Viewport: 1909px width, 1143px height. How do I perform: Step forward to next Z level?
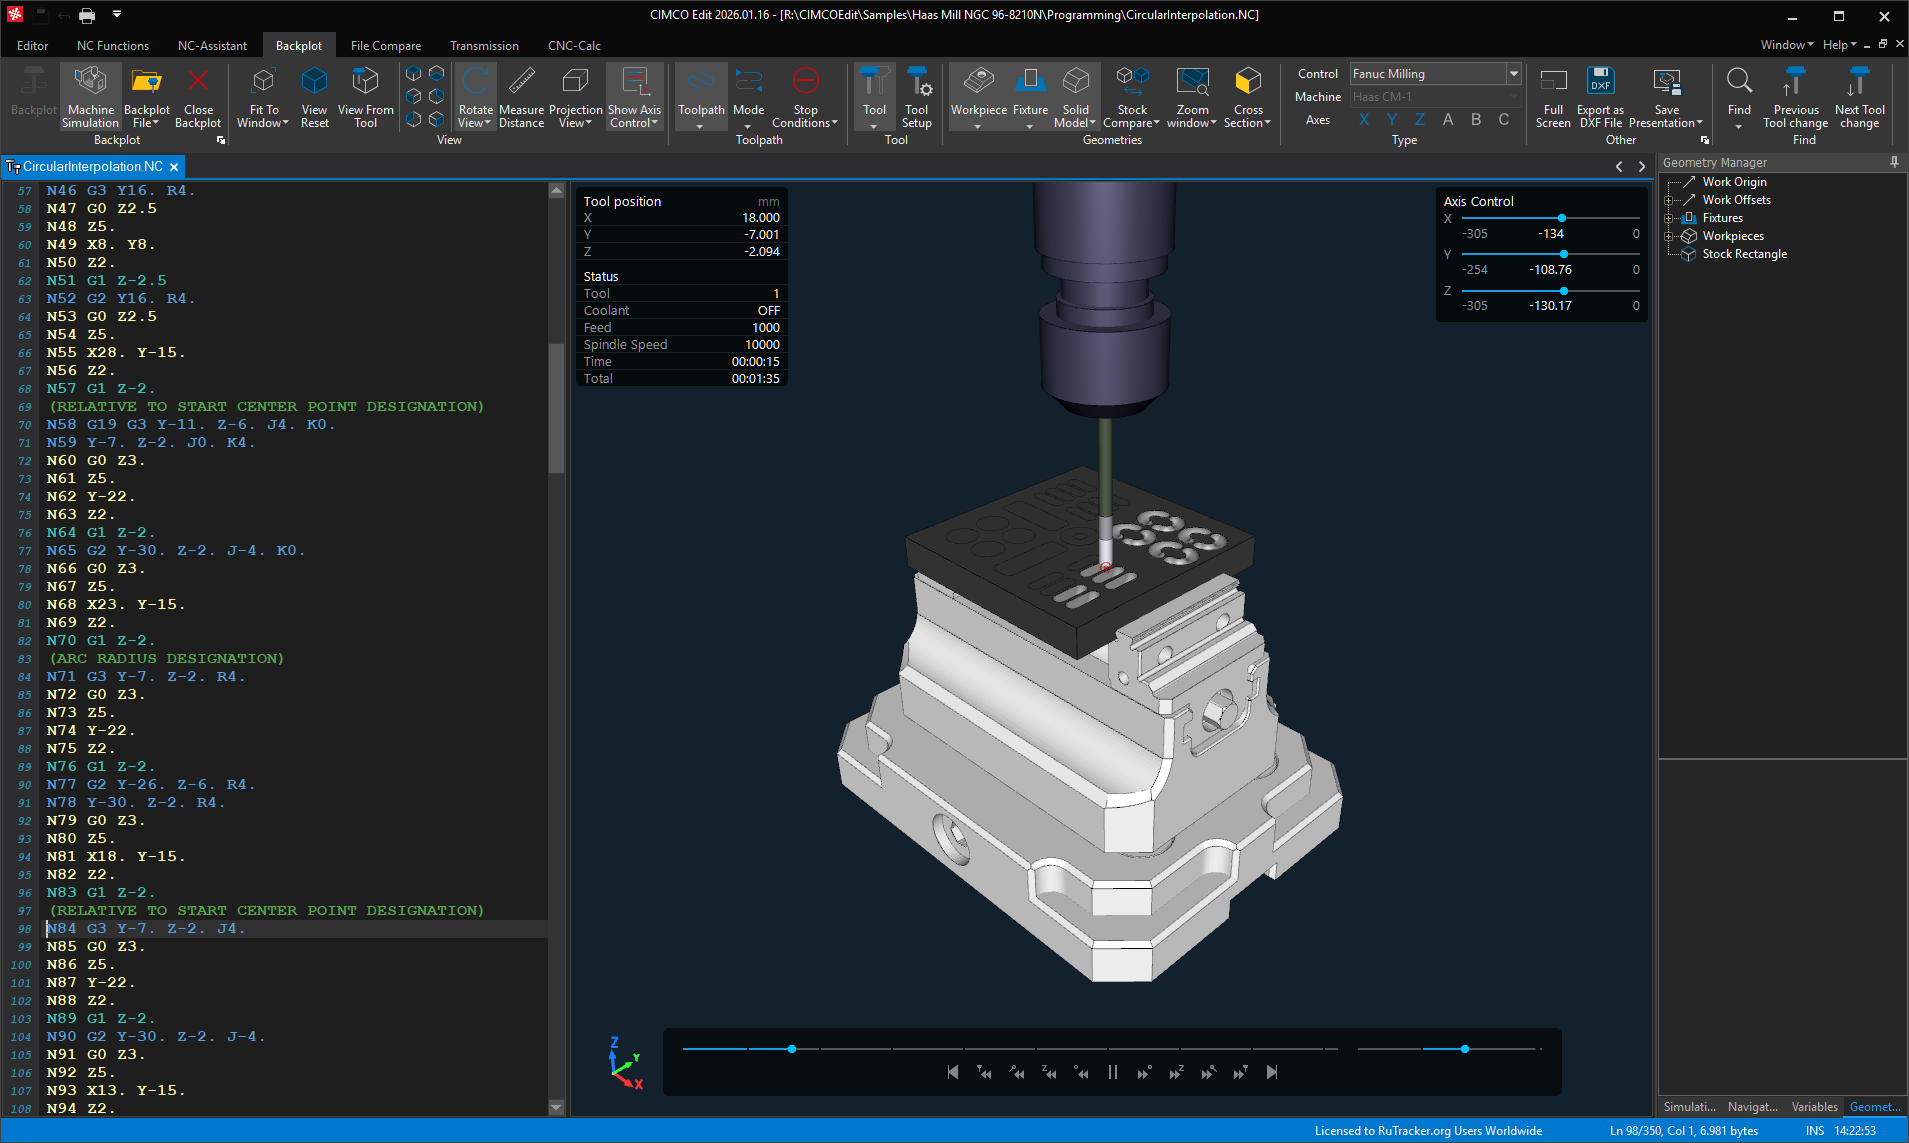(1176, 1072)
